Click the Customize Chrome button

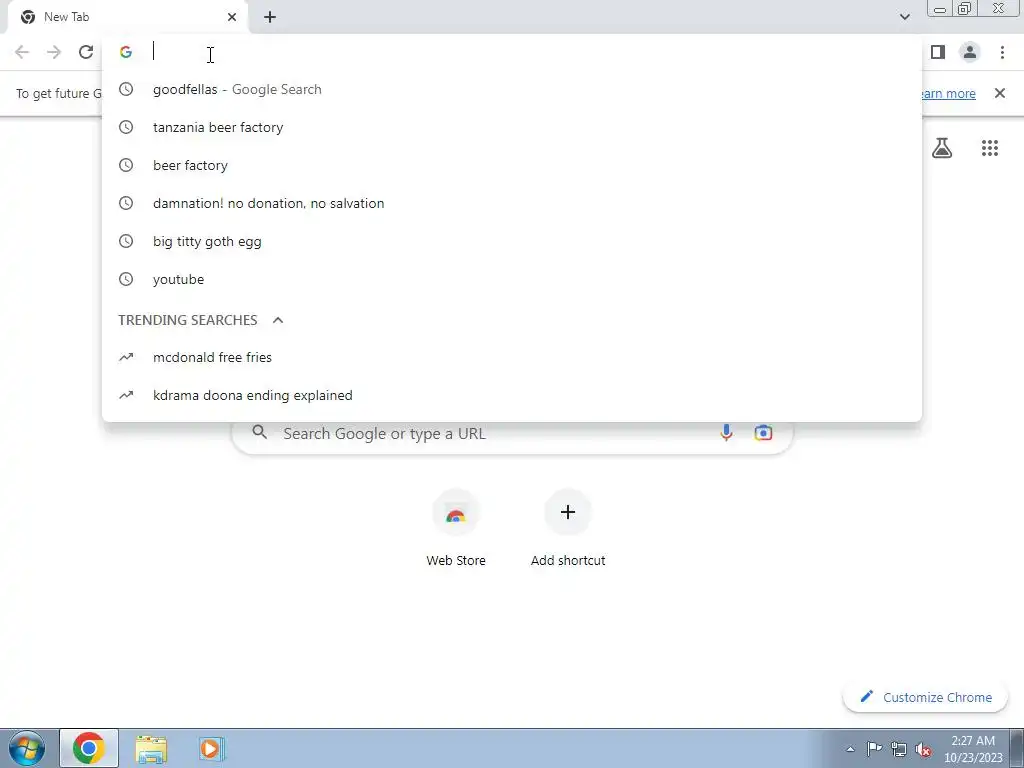click(x=925, y=697)
